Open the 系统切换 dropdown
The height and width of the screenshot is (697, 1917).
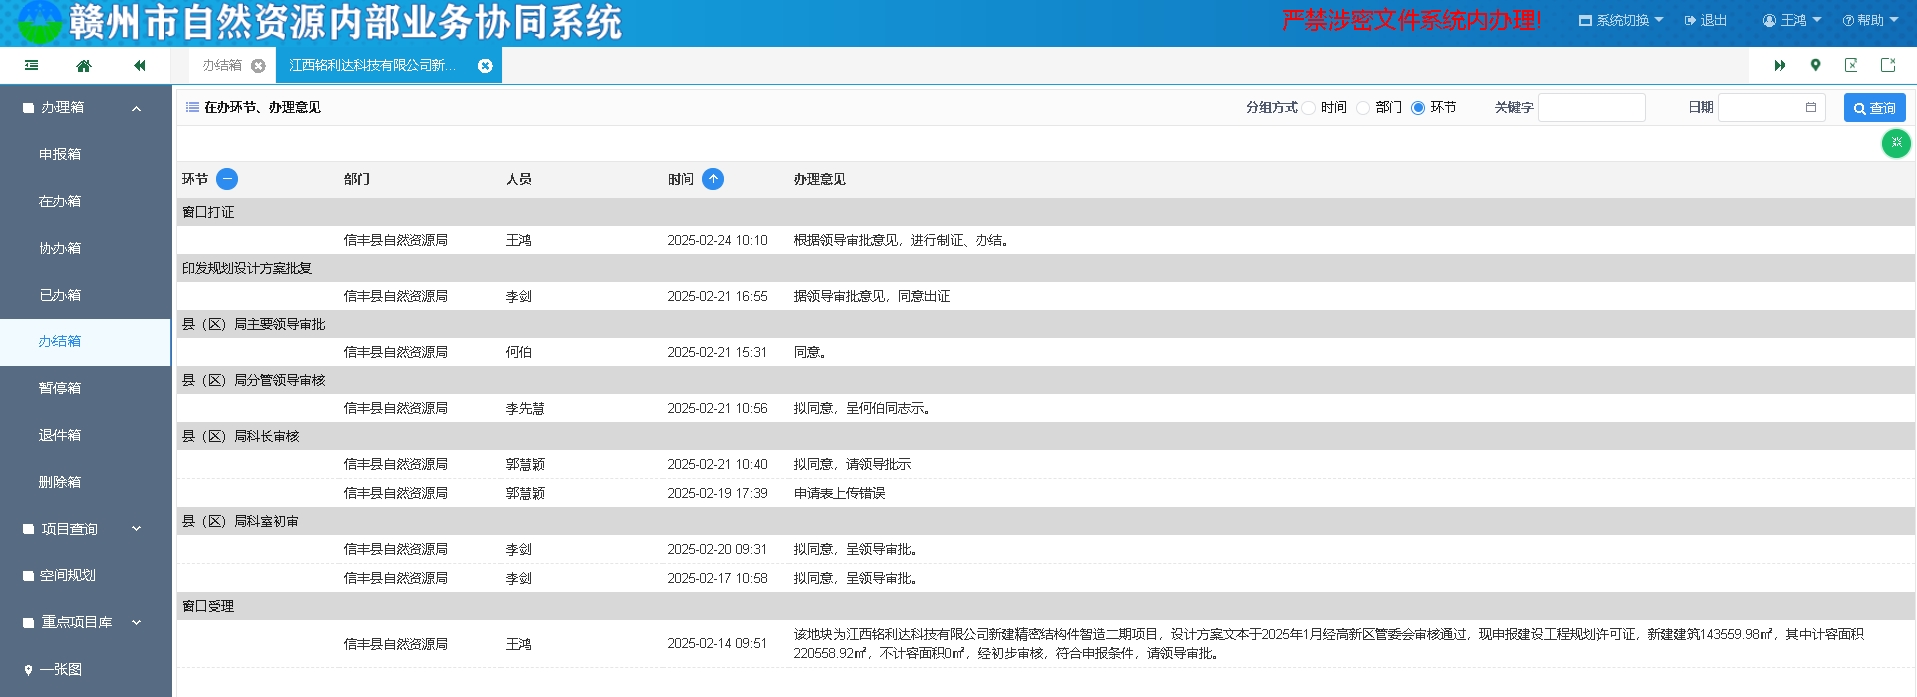[x=1621, y=20]
